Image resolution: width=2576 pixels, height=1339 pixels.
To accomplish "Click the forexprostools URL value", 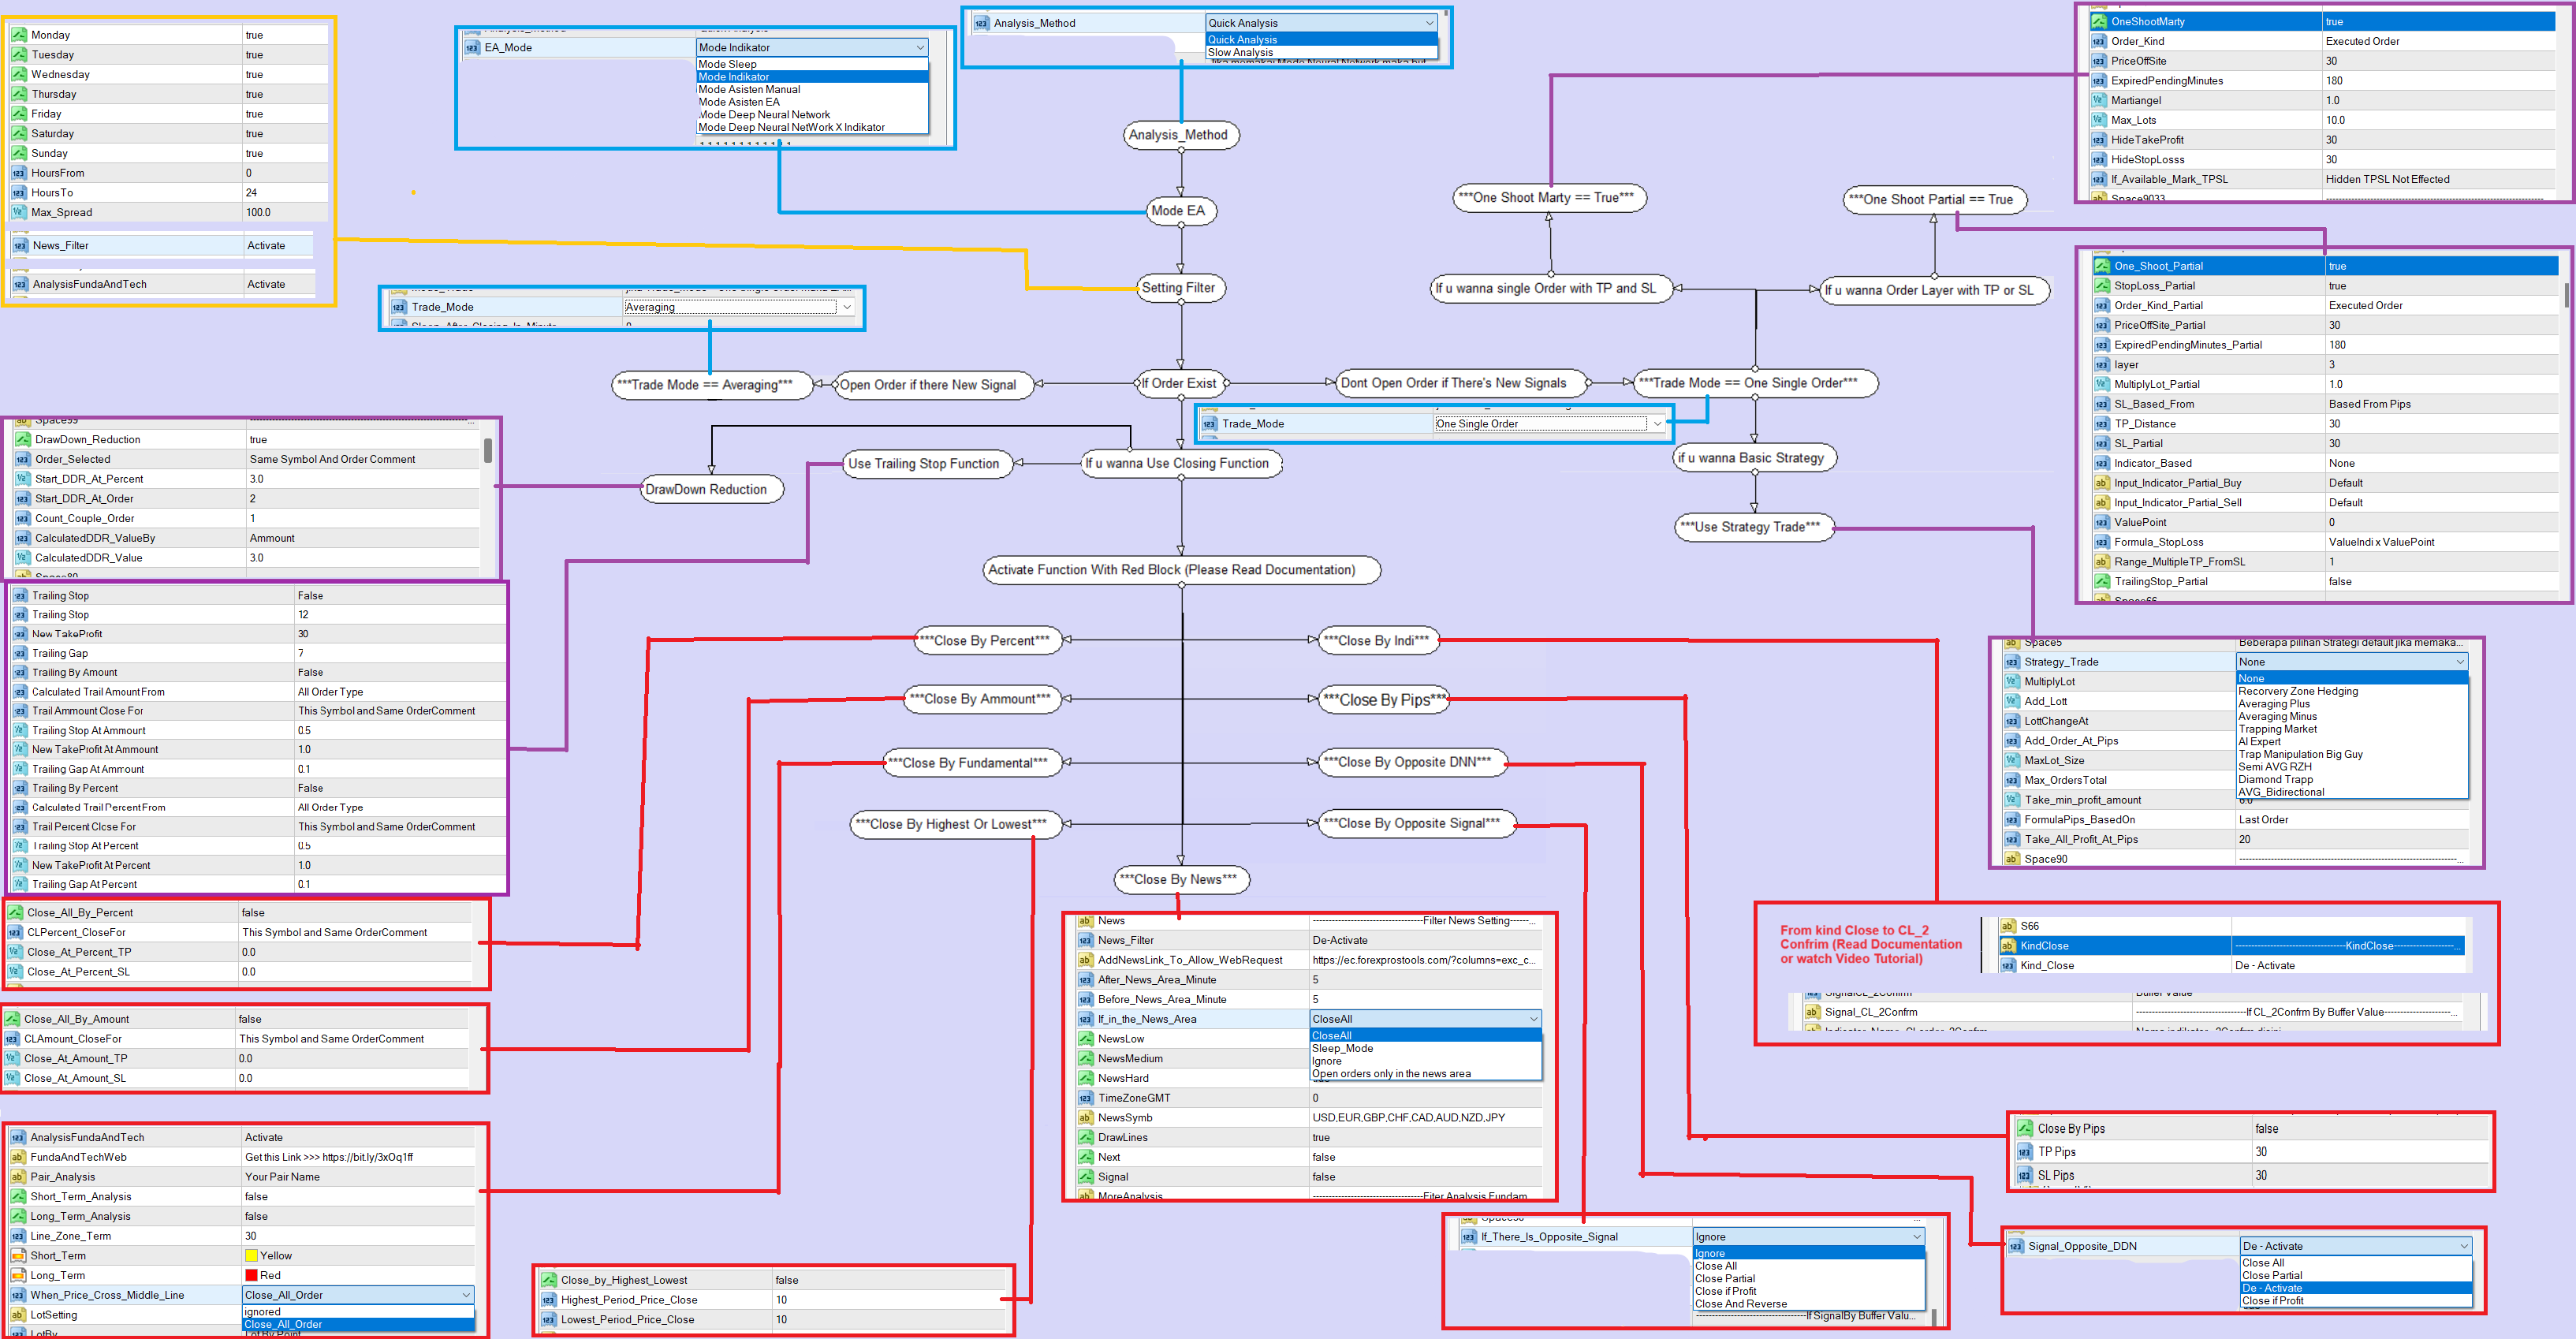I will (1424, 960).
